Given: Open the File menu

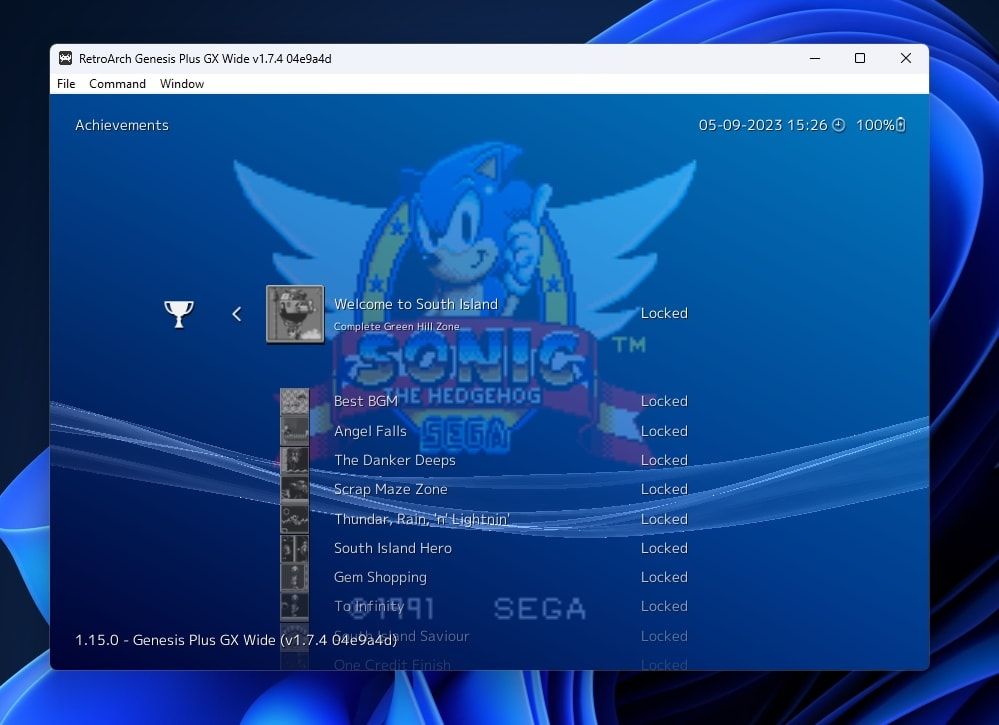Looking at the screenshot, I should [x=65, y=84].
